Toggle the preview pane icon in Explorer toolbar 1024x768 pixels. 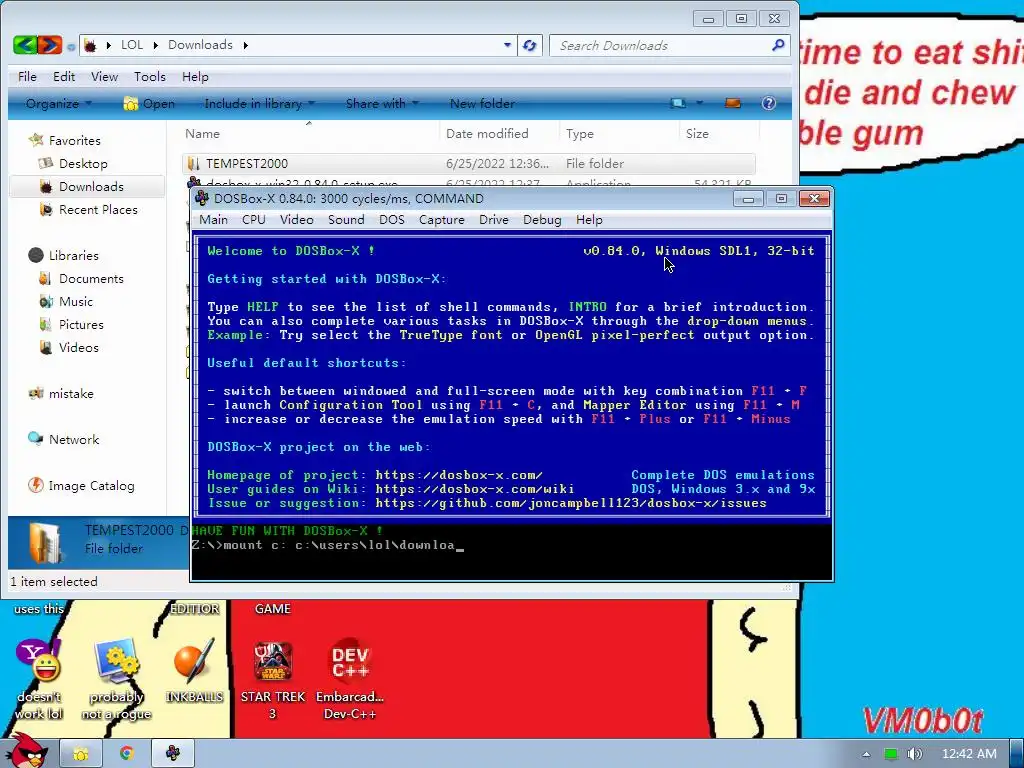click(733, 103)
